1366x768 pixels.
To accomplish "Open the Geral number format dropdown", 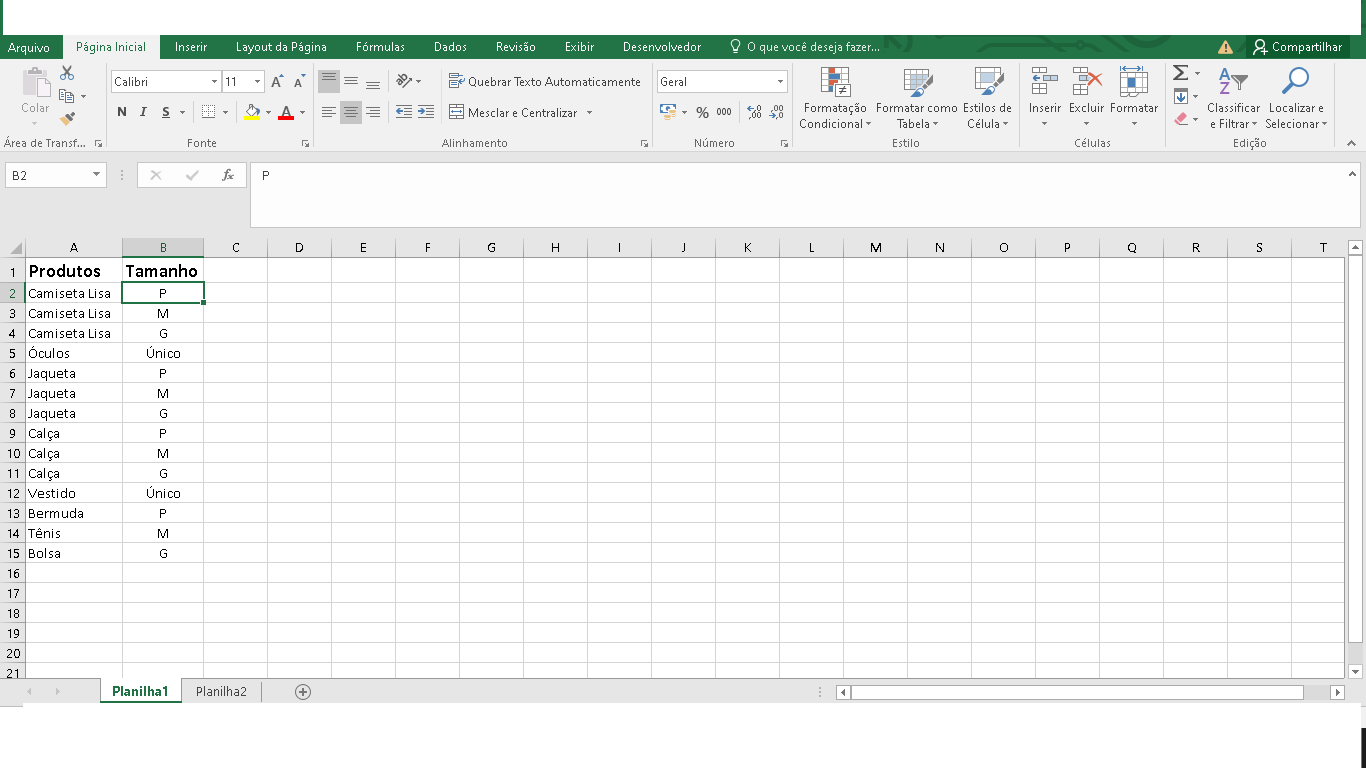I will tap(781, 82).
